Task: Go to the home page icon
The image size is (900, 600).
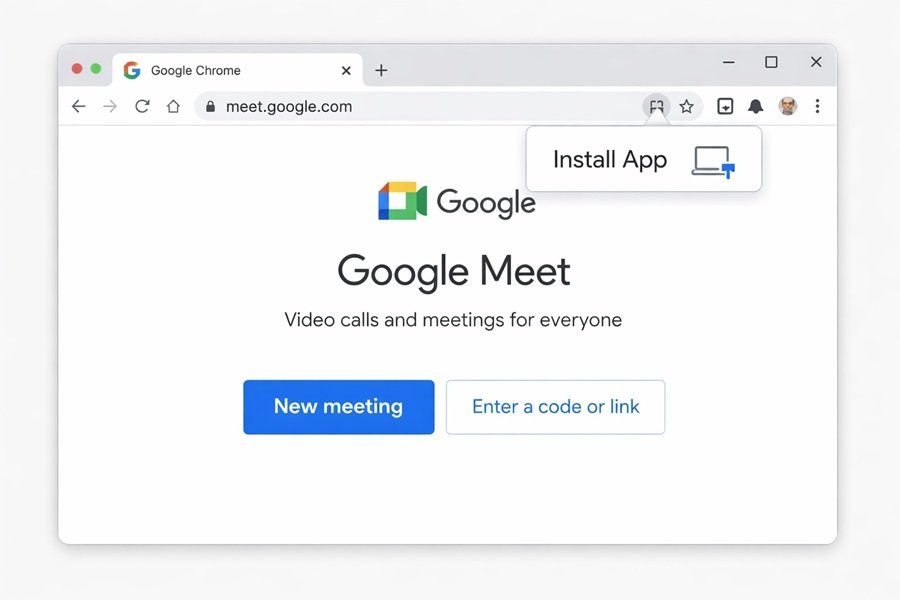Action: [x=173, y=106]
